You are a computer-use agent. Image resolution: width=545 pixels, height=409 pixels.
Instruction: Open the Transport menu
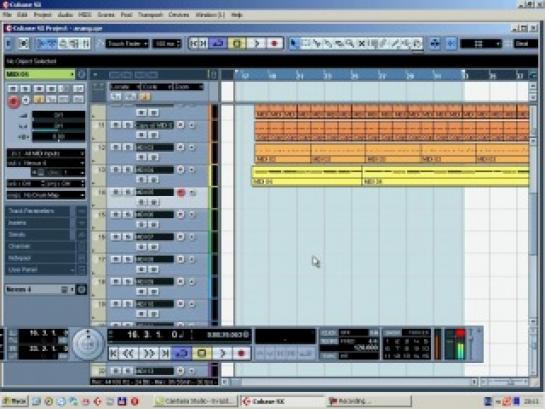click(150, 15)
